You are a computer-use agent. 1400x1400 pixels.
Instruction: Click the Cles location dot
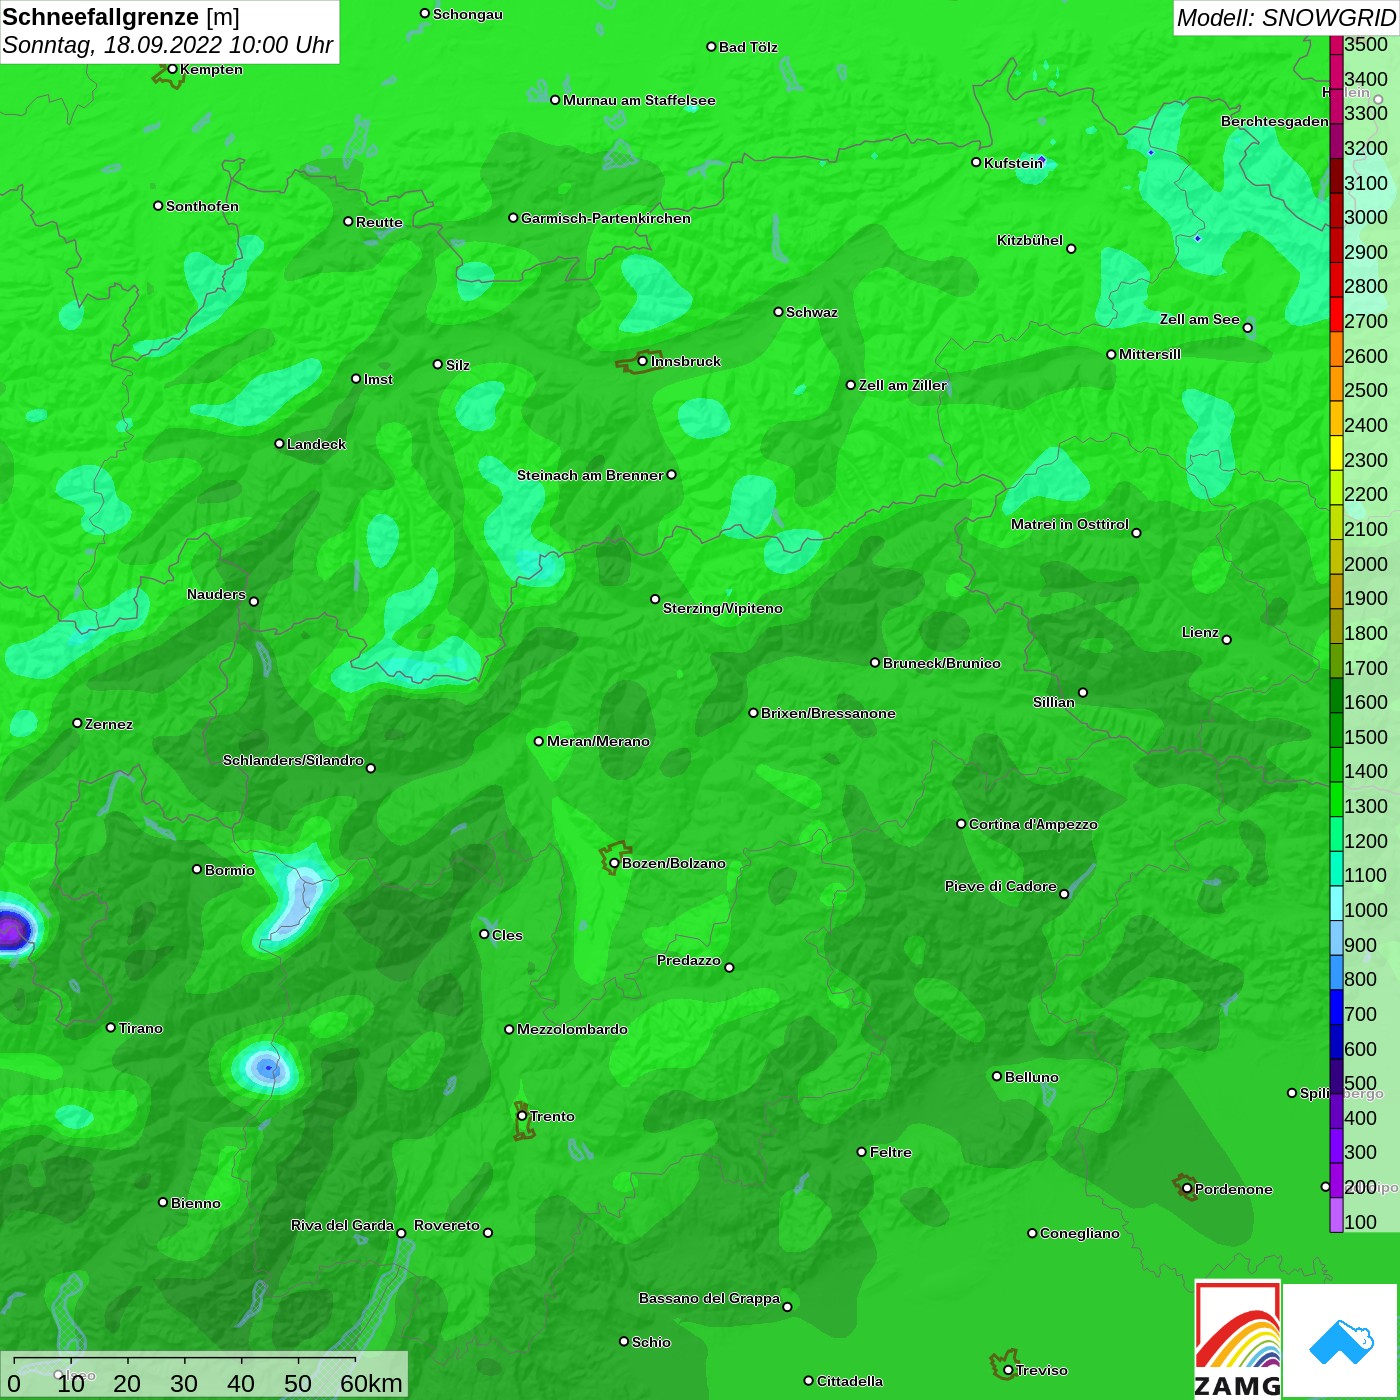click(x=484, y=934)
